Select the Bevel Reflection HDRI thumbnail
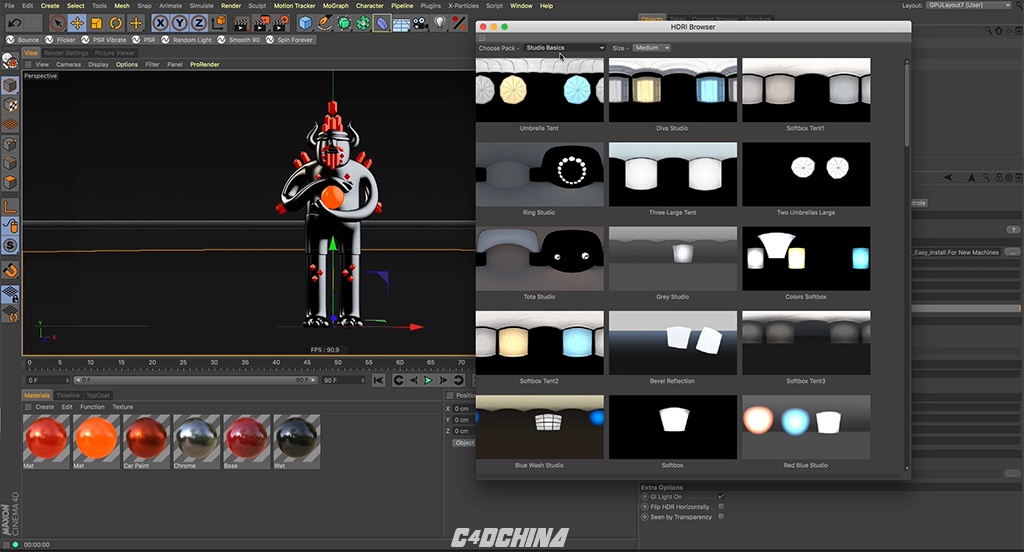Viewport: 1024px width, 552px height. pos(673,342)
